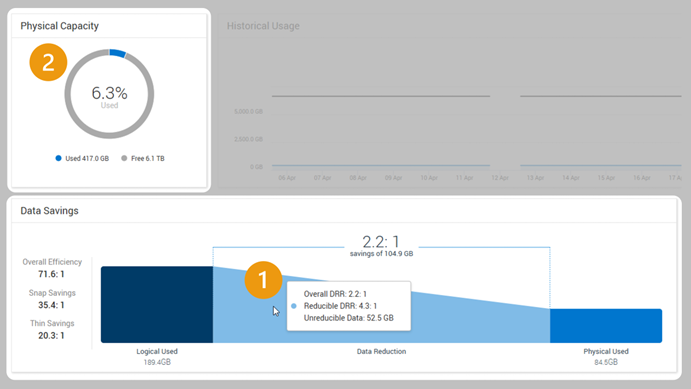Click the Reducible DRR: 4.3: 1 tooltip line
Screen dimensions: 691x389
point(340,306)
